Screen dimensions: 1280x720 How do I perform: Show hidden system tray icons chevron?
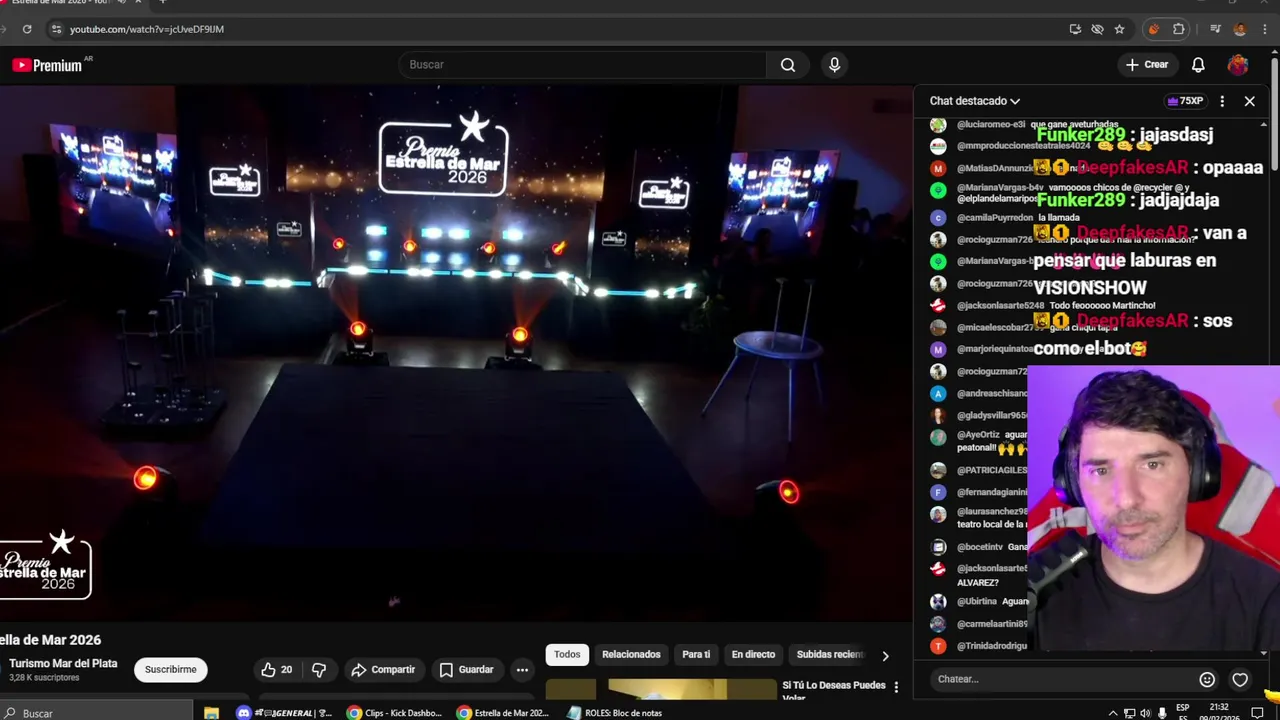tap(1112, 713)
